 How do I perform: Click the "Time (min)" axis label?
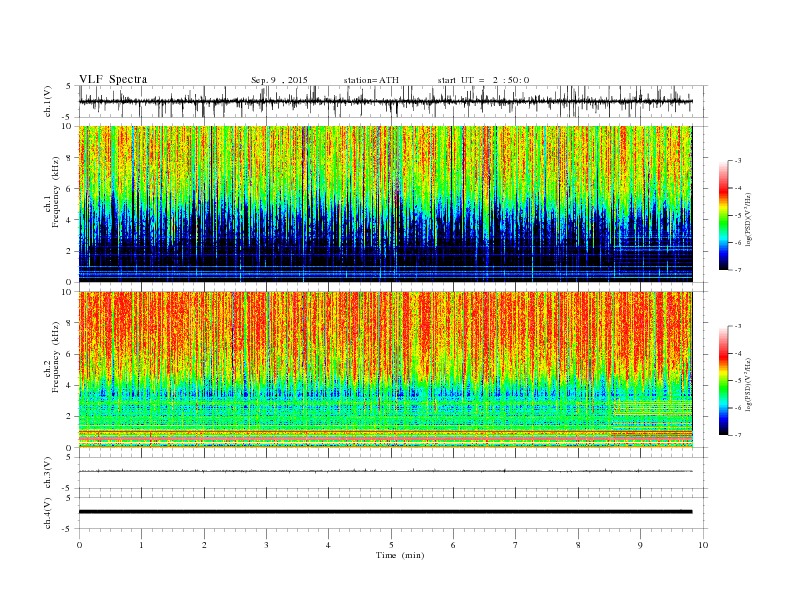tap(400, 555)
